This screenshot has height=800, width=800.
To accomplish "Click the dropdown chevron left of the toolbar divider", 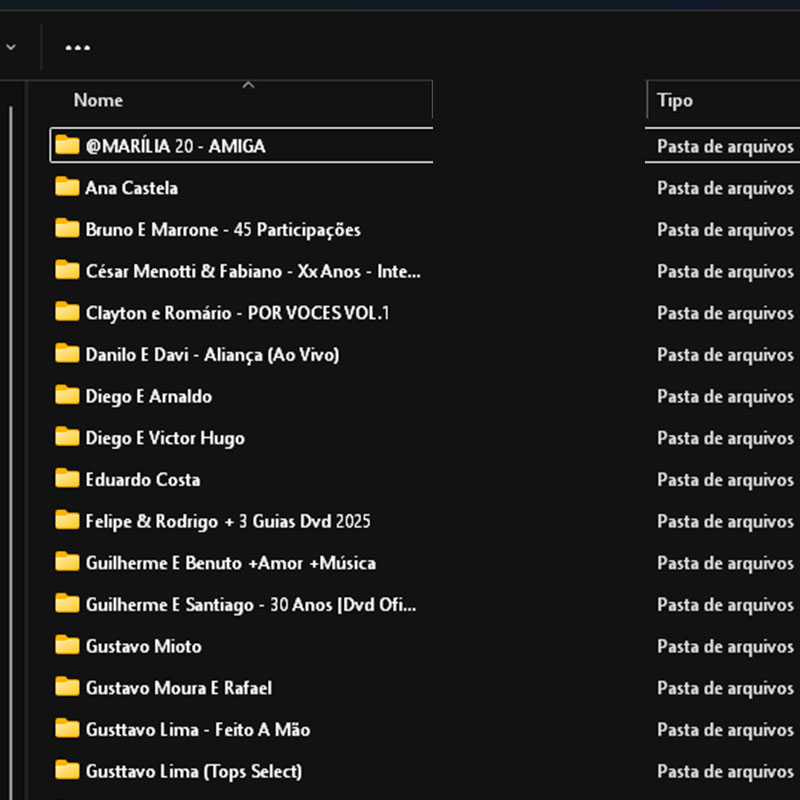I will (11, 47).
